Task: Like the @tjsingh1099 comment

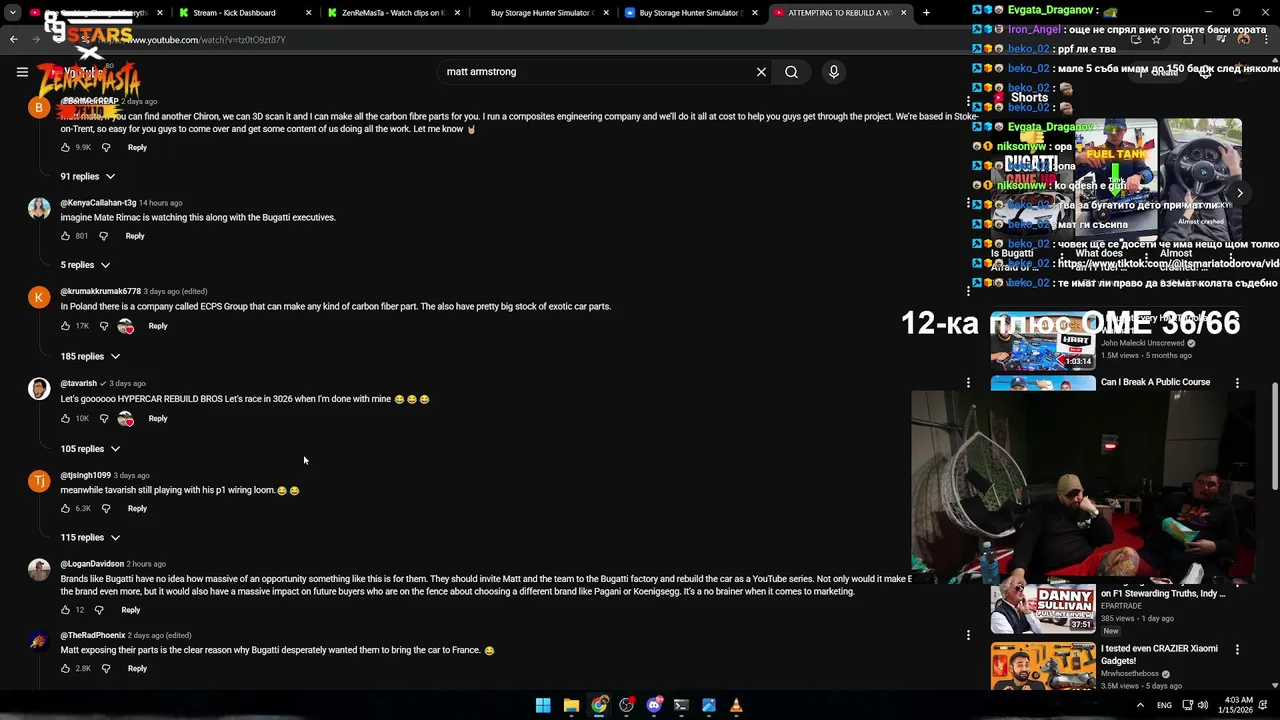Action: (66, 509)
